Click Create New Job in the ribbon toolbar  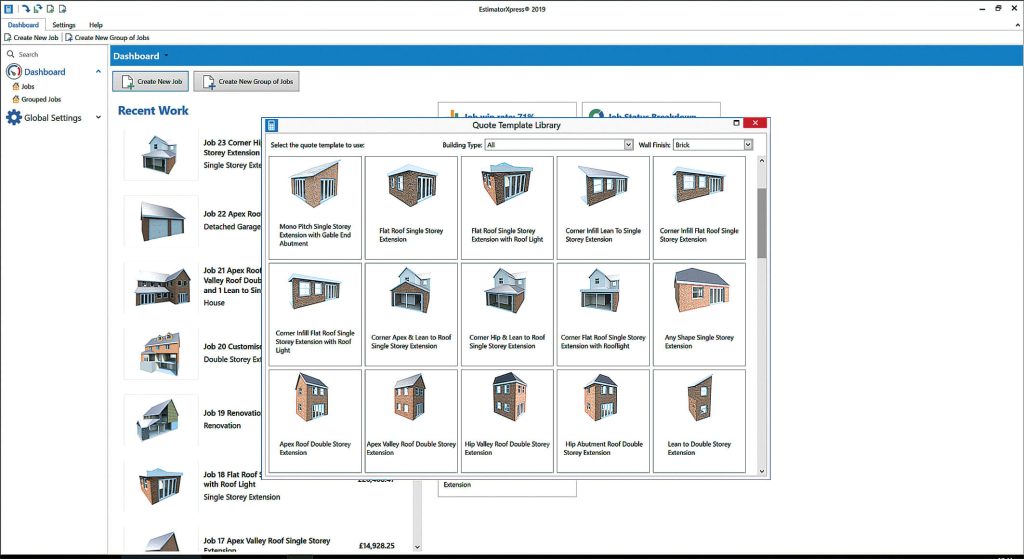(31, 38)
